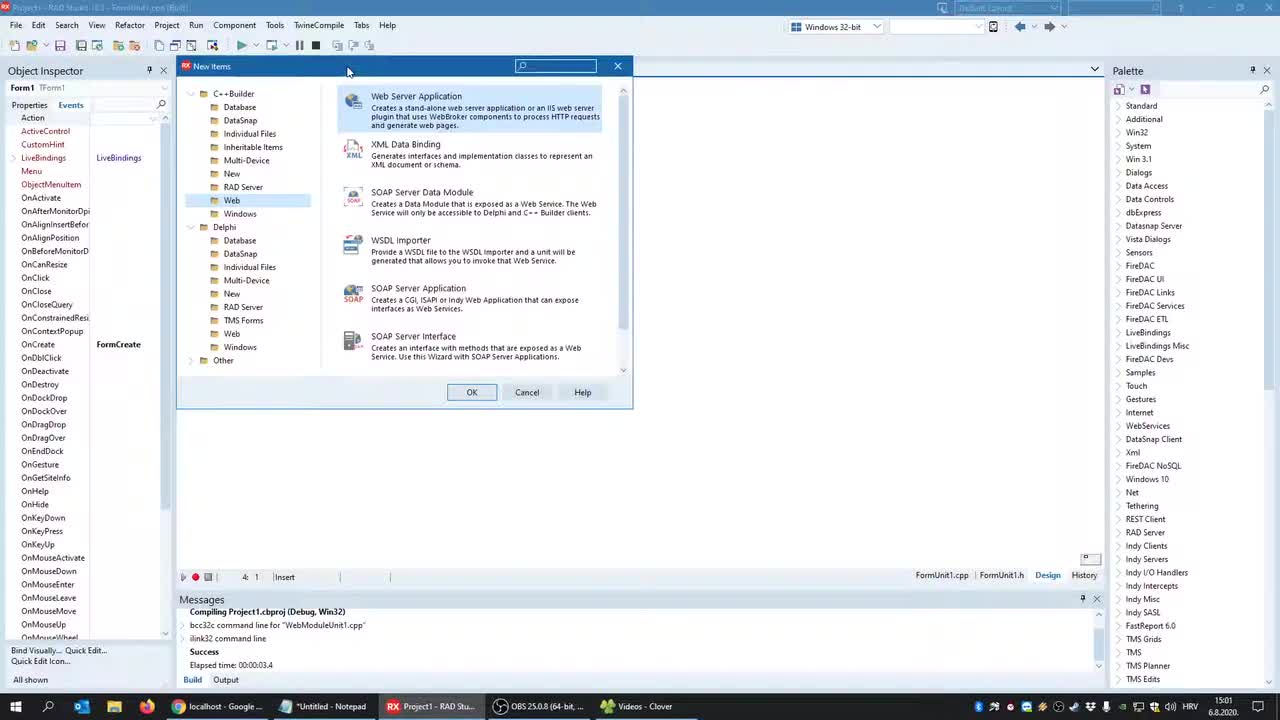
Task: Select WSDL Importer item
Action: (x=470, y=249)
